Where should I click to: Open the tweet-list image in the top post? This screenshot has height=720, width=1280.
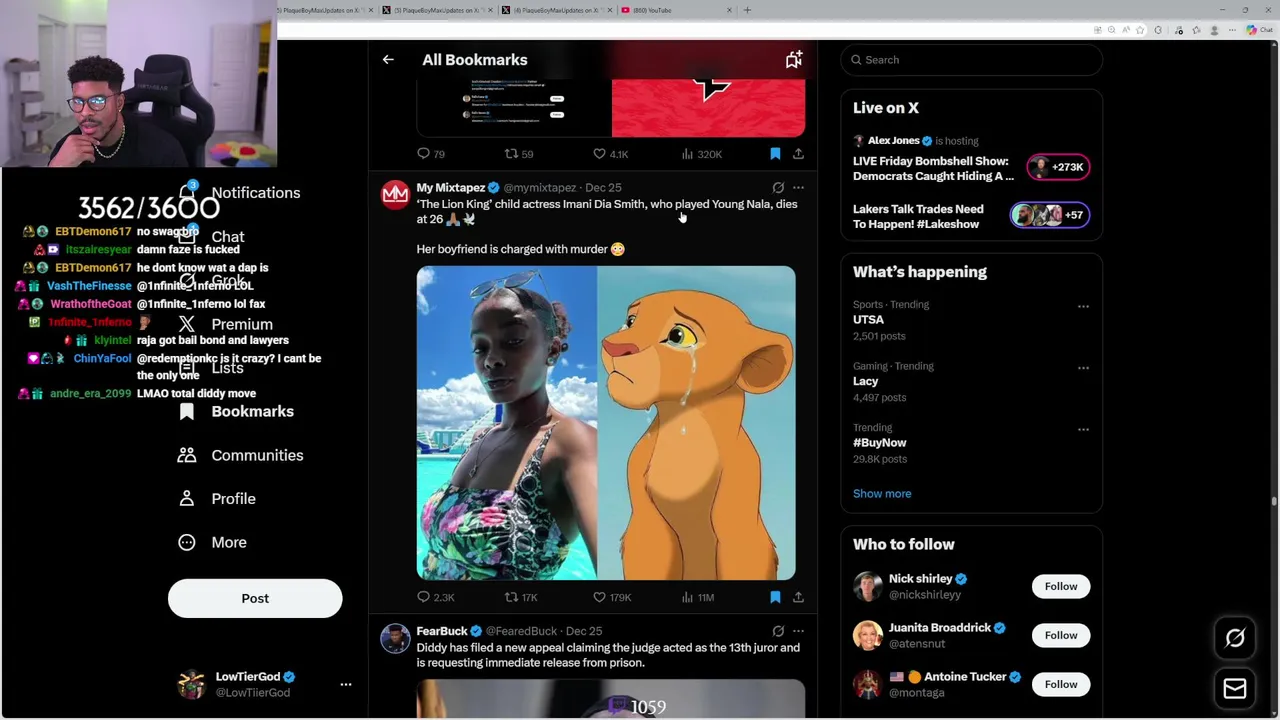click(513, 108)
